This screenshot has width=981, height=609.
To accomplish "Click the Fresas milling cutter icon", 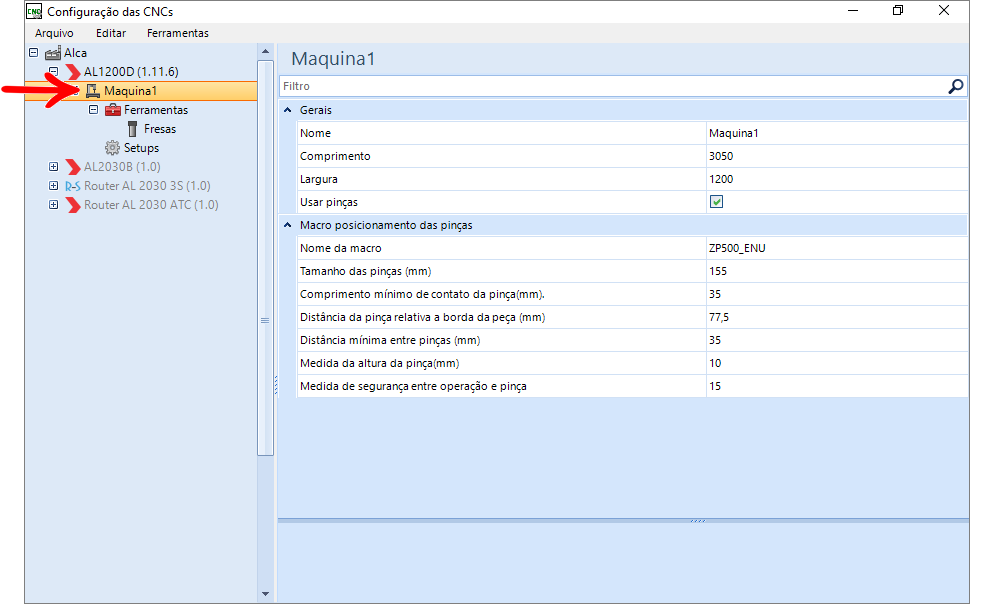I will coord(132,129).
